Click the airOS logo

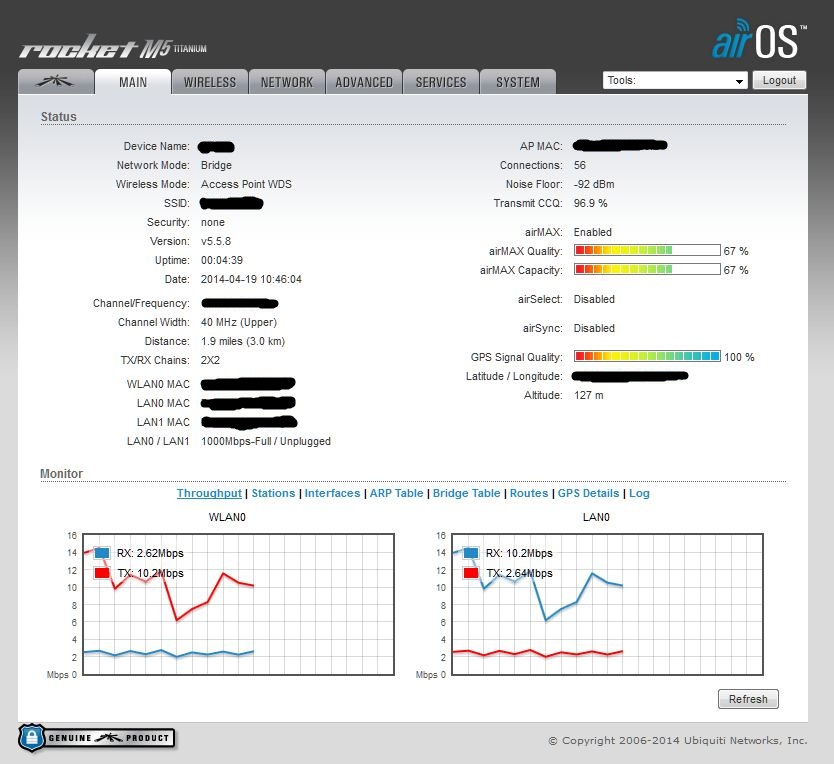tap(759, 39)
